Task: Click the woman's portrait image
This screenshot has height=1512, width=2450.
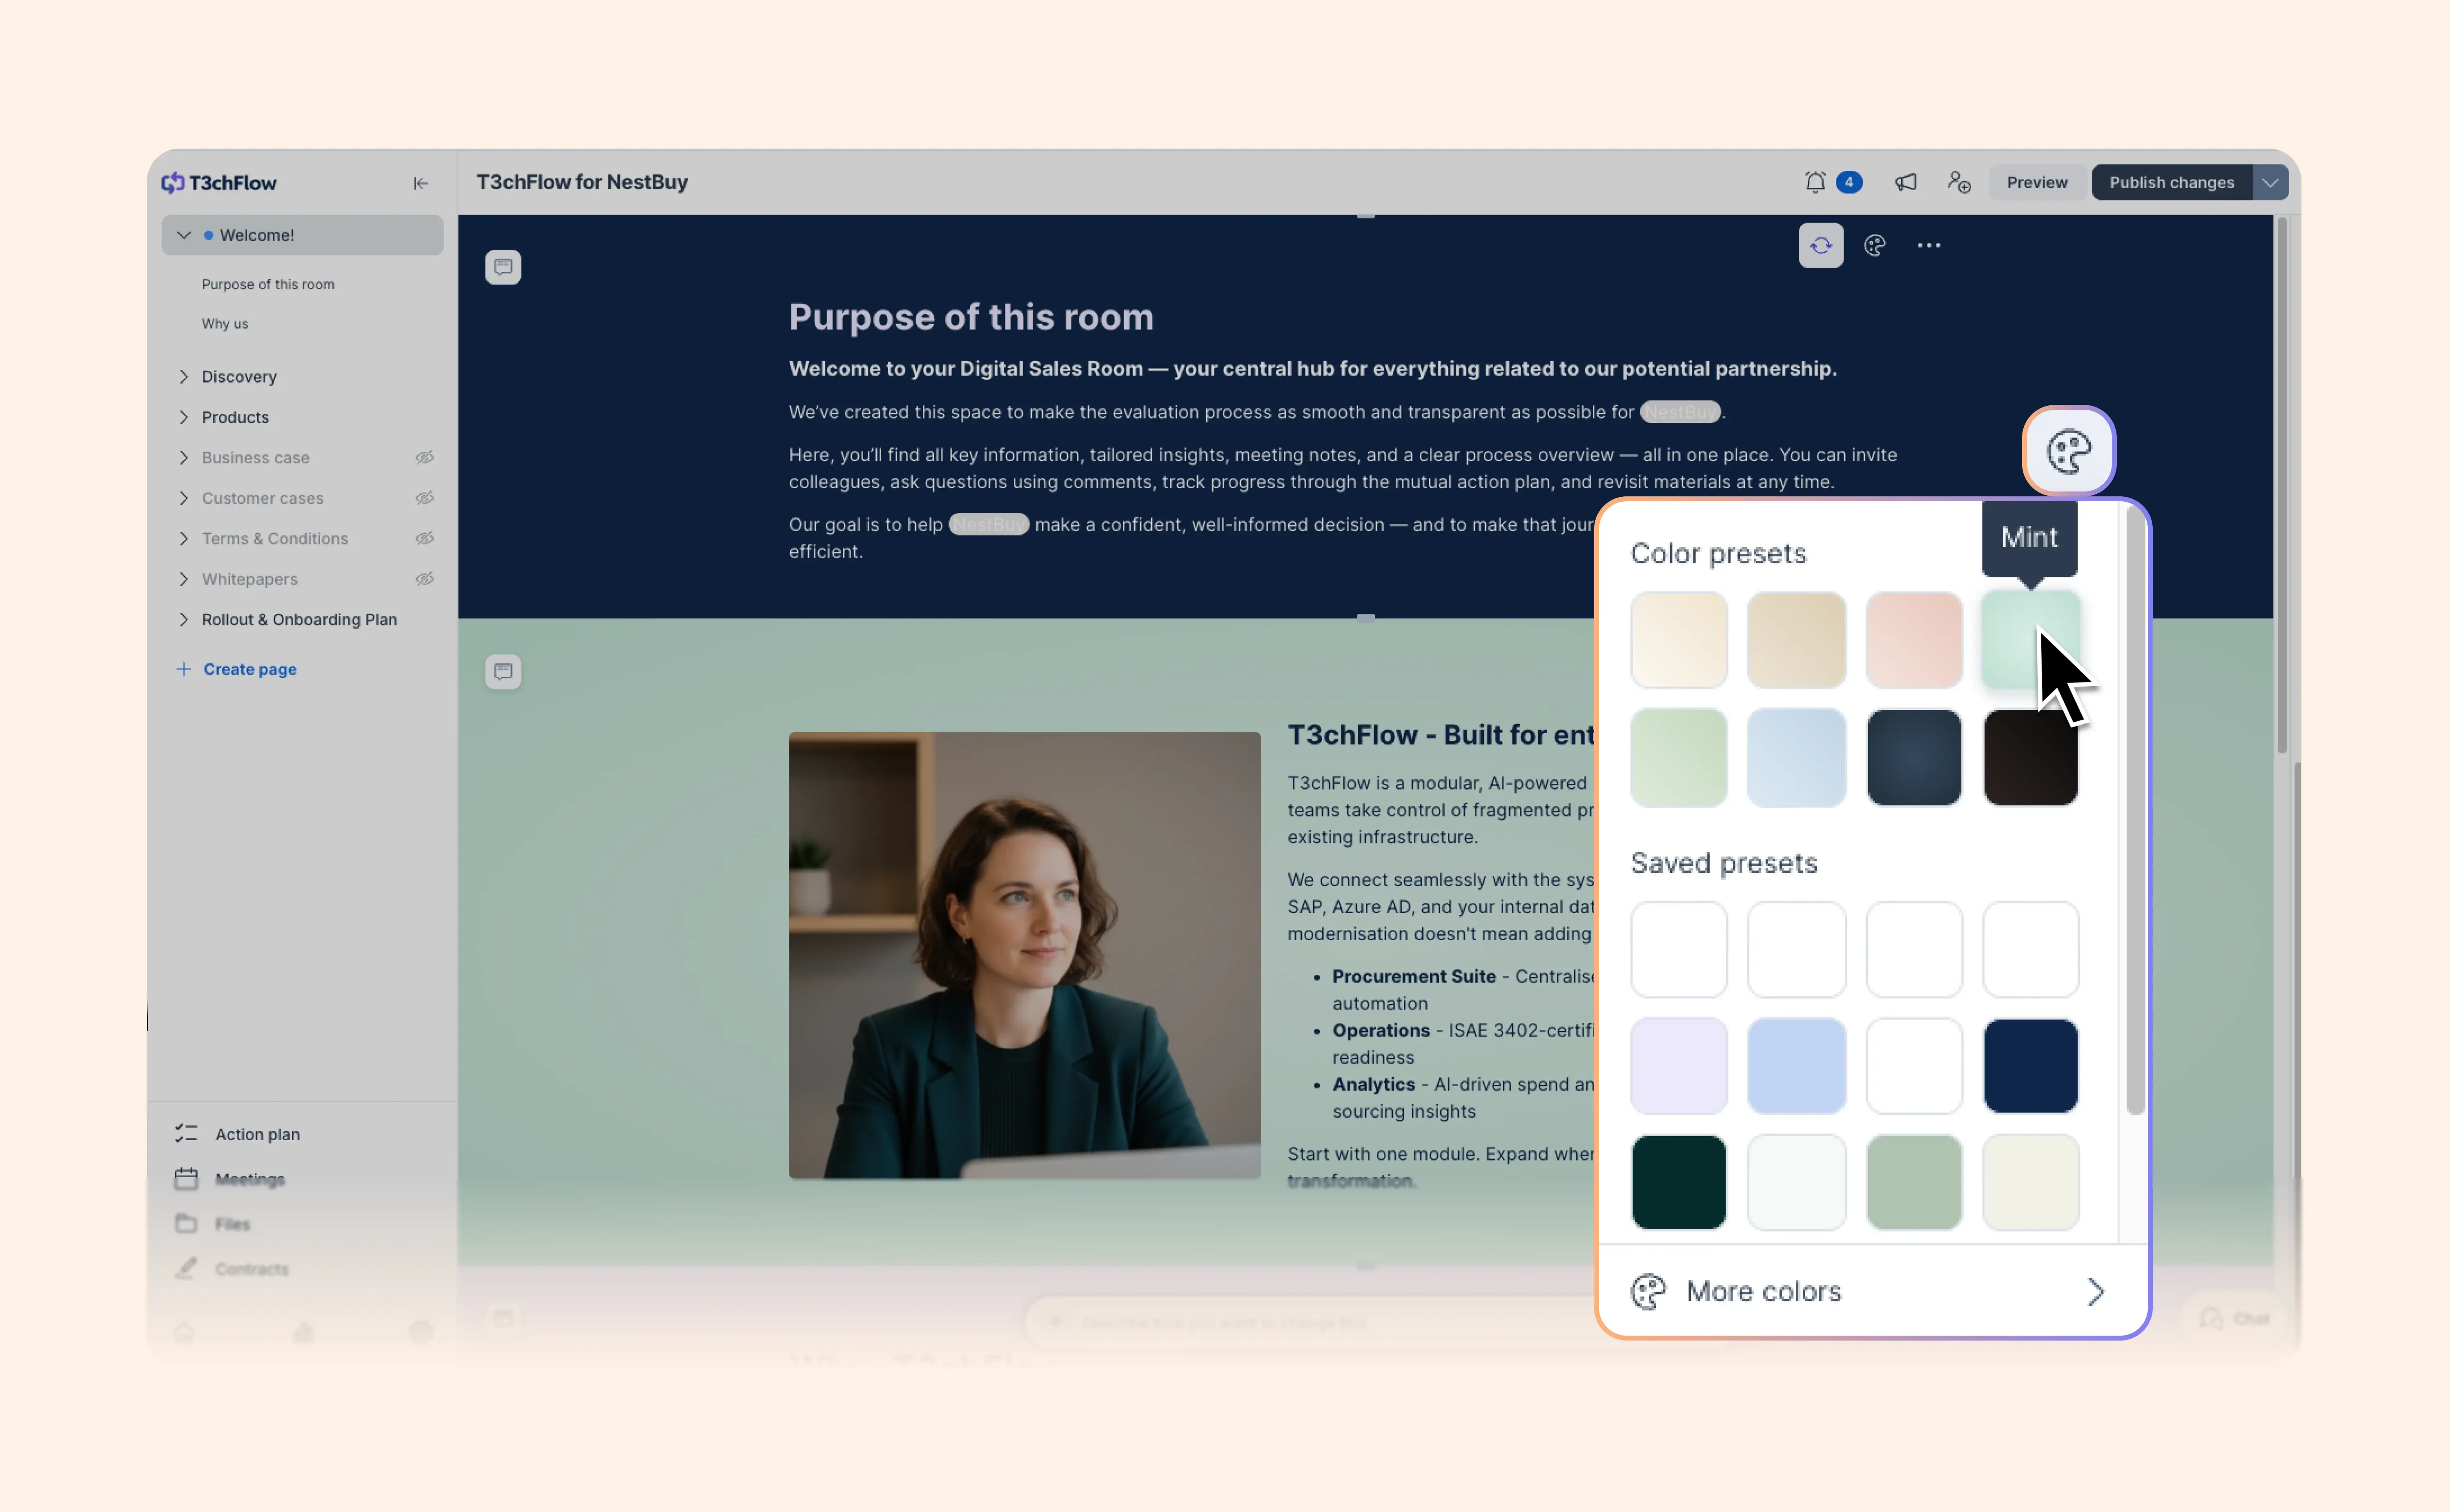Action: 1024,955
